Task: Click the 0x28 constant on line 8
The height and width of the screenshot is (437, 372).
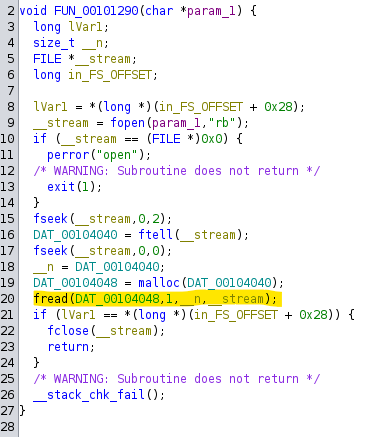Action: pyautogui.click(x=278, y=107)
